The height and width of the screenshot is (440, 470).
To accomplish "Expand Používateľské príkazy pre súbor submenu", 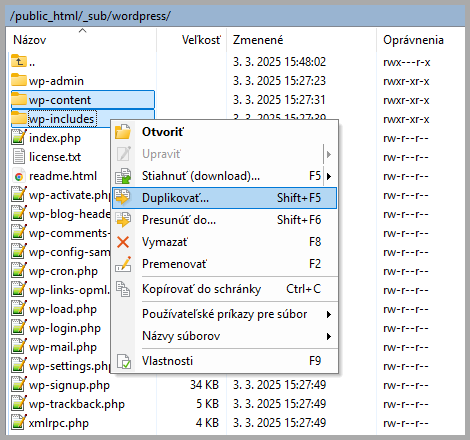I will click(x=329, y=314).
